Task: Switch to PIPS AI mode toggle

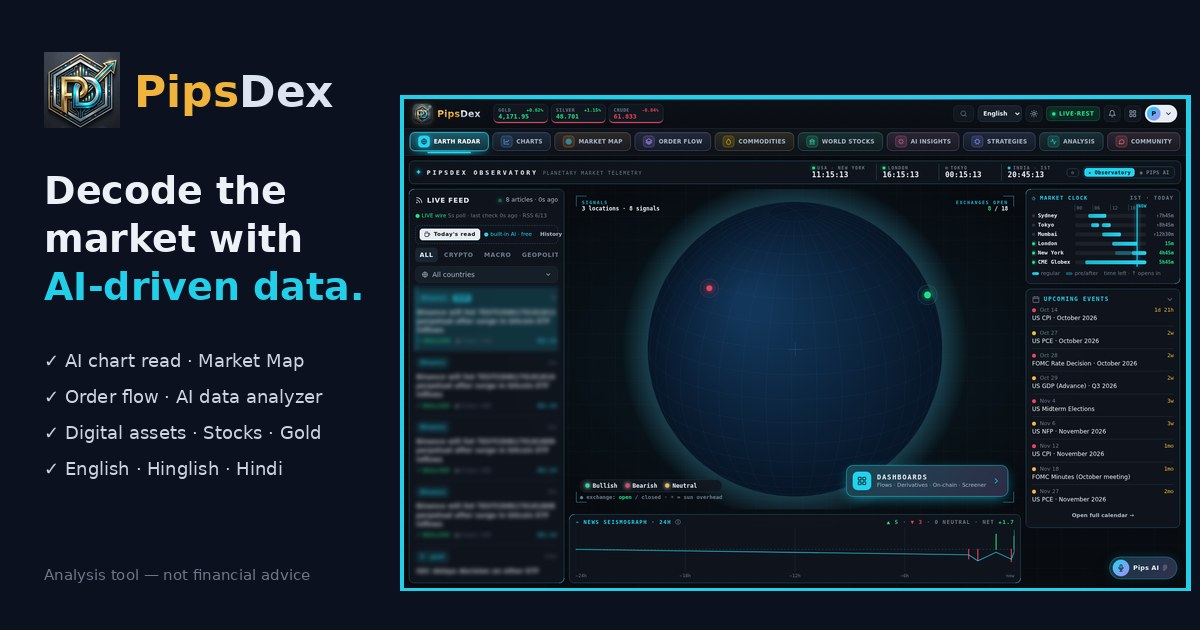Action: (1156, 172)
